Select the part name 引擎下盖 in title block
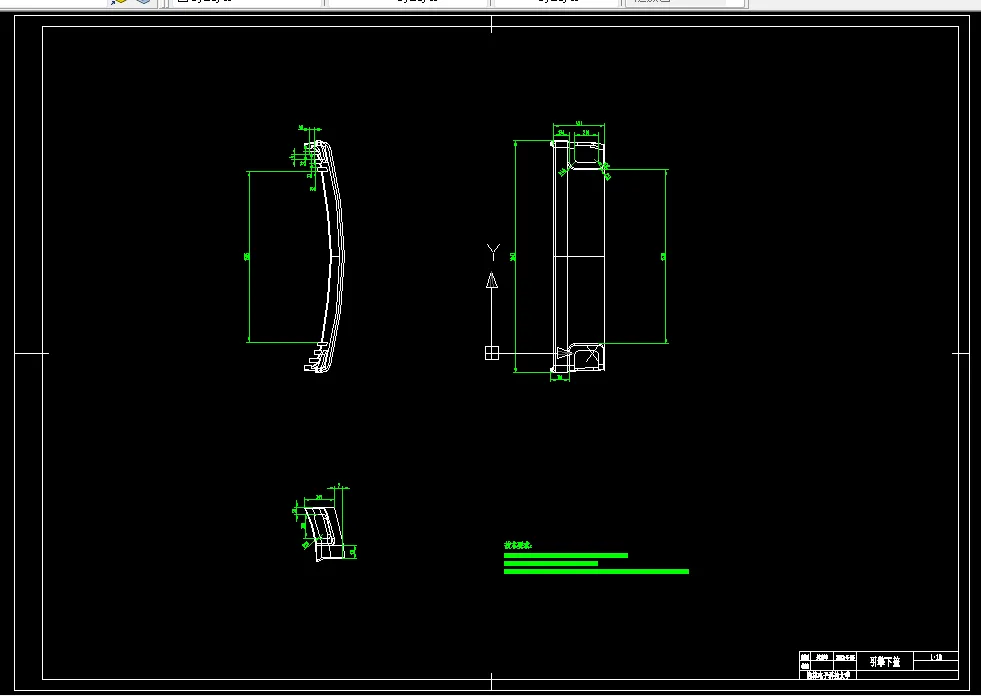The width and height of the screenshot is (981, 696). coord(885,662)
